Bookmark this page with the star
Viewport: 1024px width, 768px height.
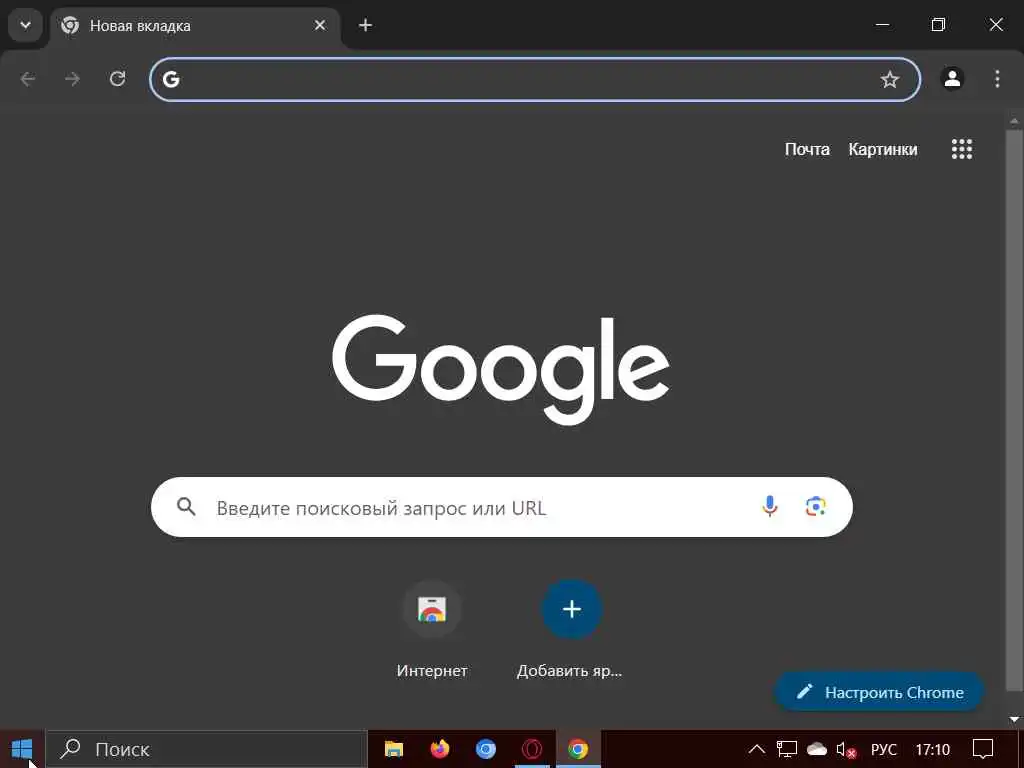tap(889, 80)
